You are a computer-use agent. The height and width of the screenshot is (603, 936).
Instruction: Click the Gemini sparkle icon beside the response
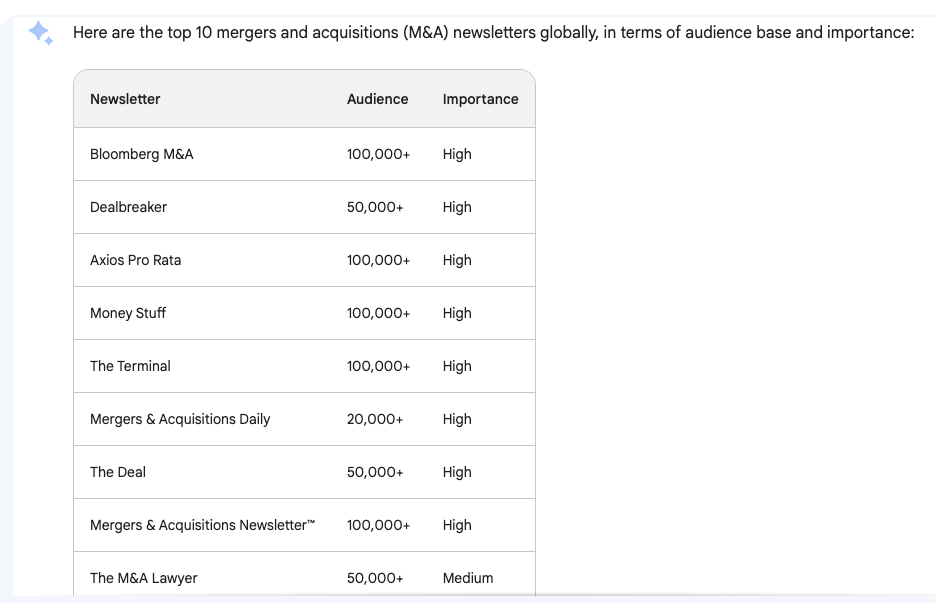pos(41,33)
